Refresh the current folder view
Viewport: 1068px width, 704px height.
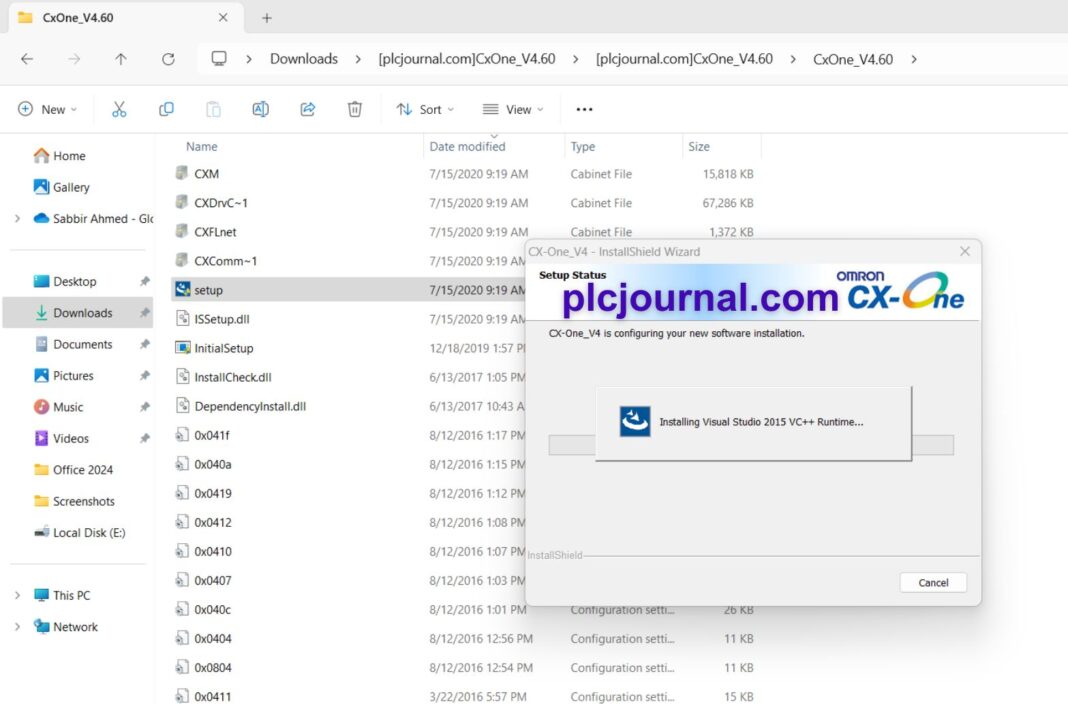point(168,59)
